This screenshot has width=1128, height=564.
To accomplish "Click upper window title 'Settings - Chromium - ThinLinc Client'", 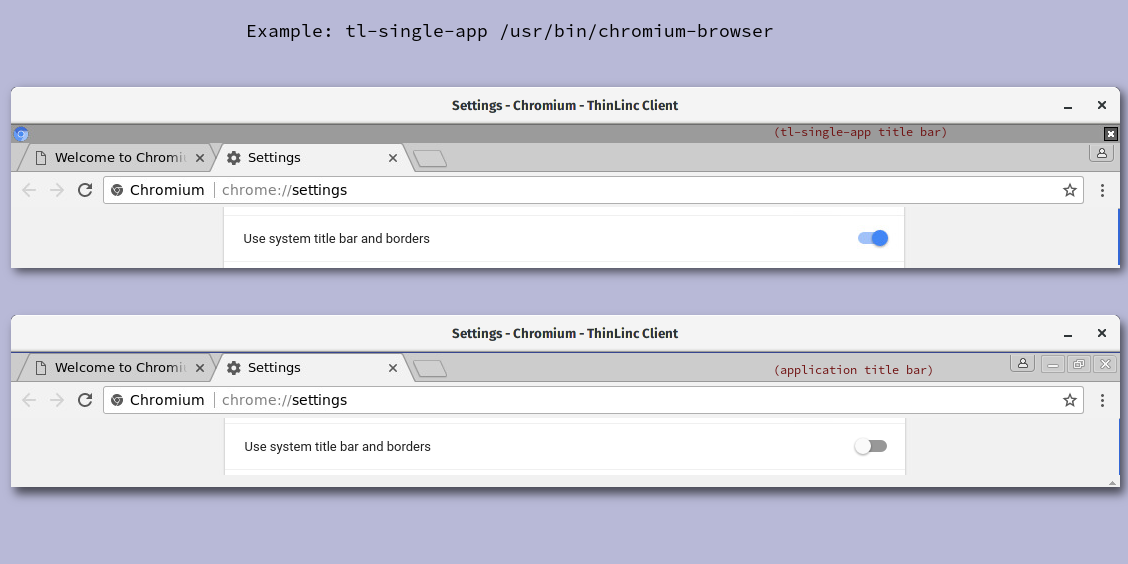I will pyautogui.click(x=565, y=105).
